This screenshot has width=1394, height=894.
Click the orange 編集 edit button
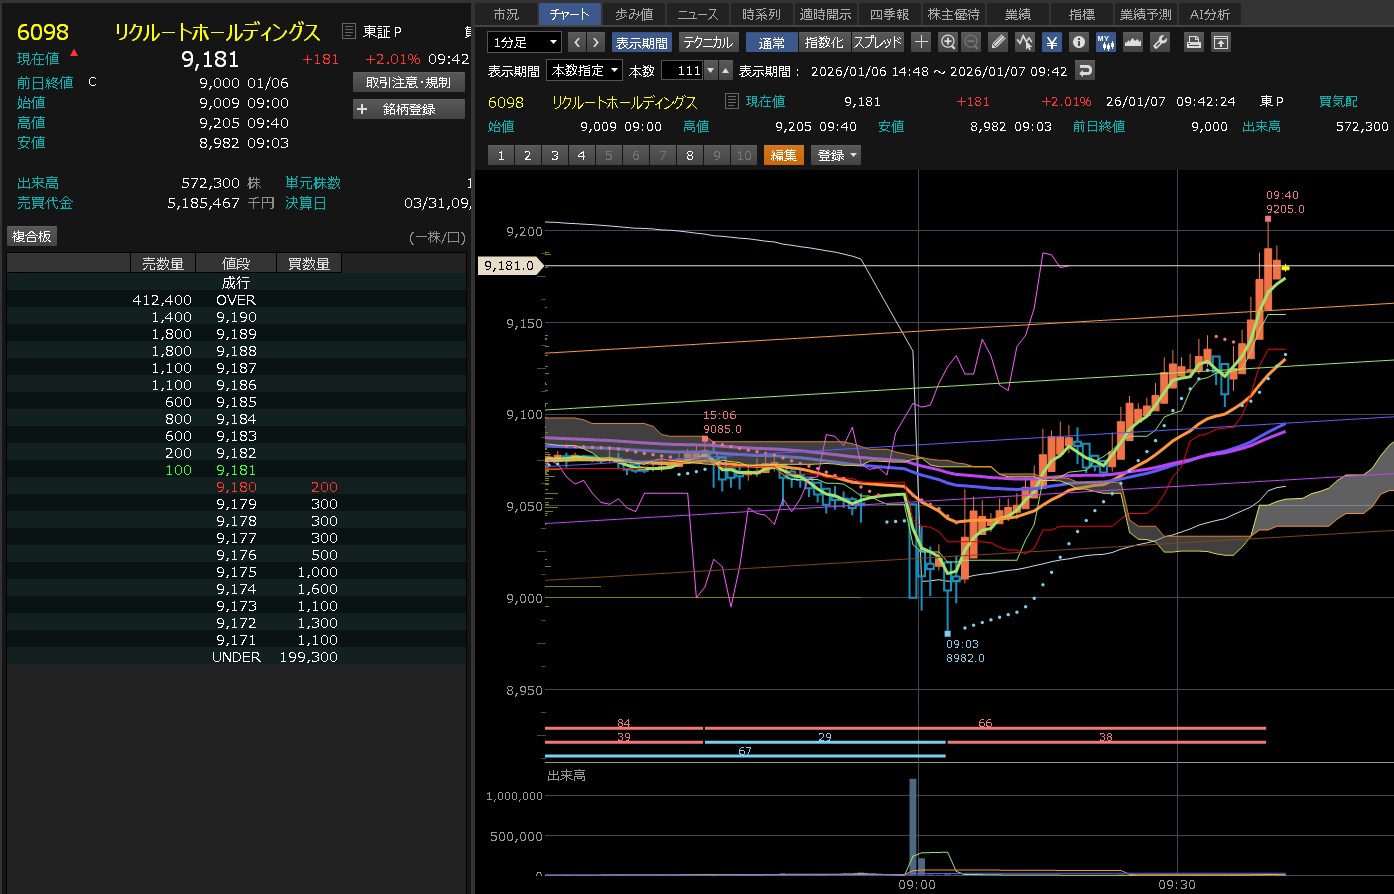784,155
